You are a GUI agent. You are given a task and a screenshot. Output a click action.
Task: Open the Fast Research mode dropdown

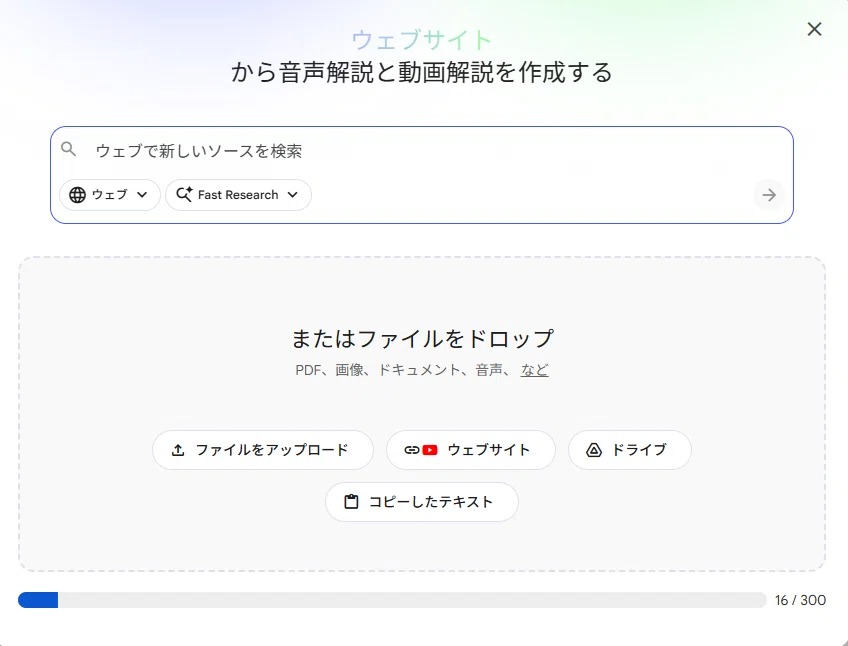point(238,195)
